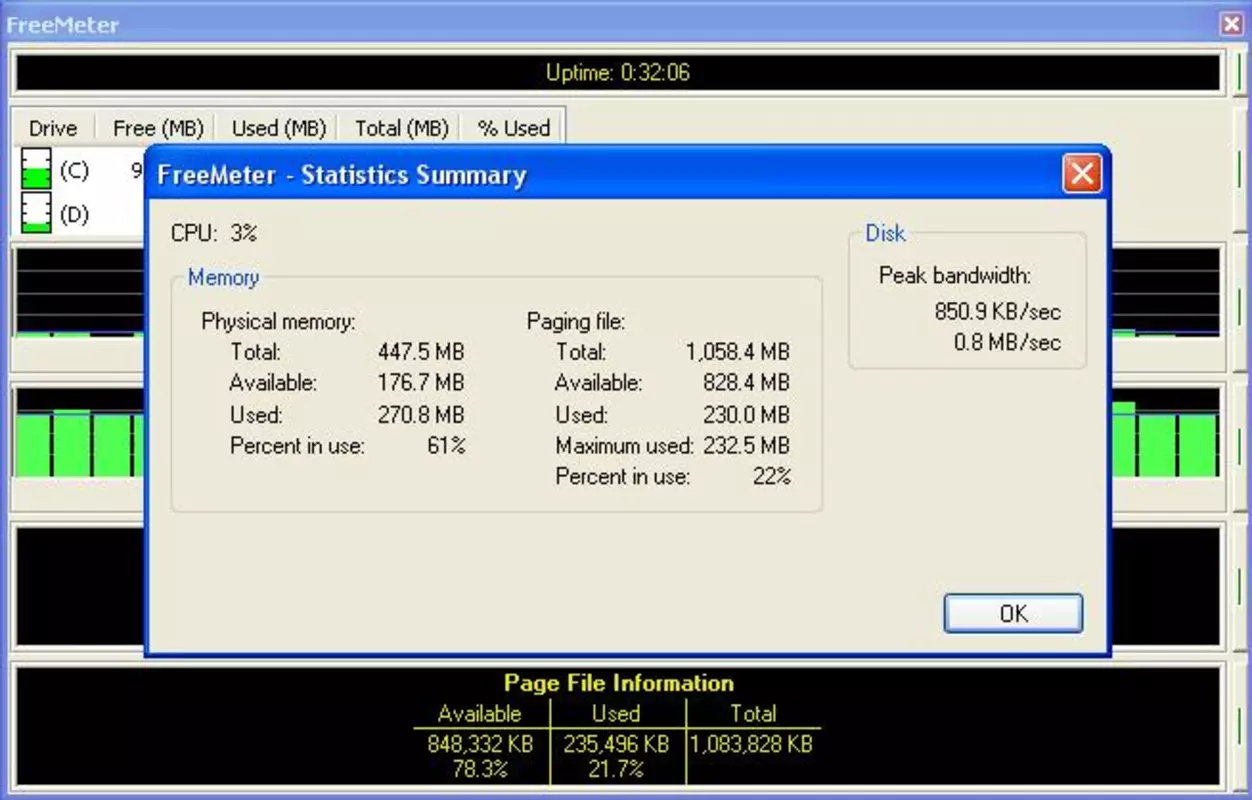The width and height of the screenshot is (1252, 800).
Task: Click the (D) drive label
Action: [74, 215]
